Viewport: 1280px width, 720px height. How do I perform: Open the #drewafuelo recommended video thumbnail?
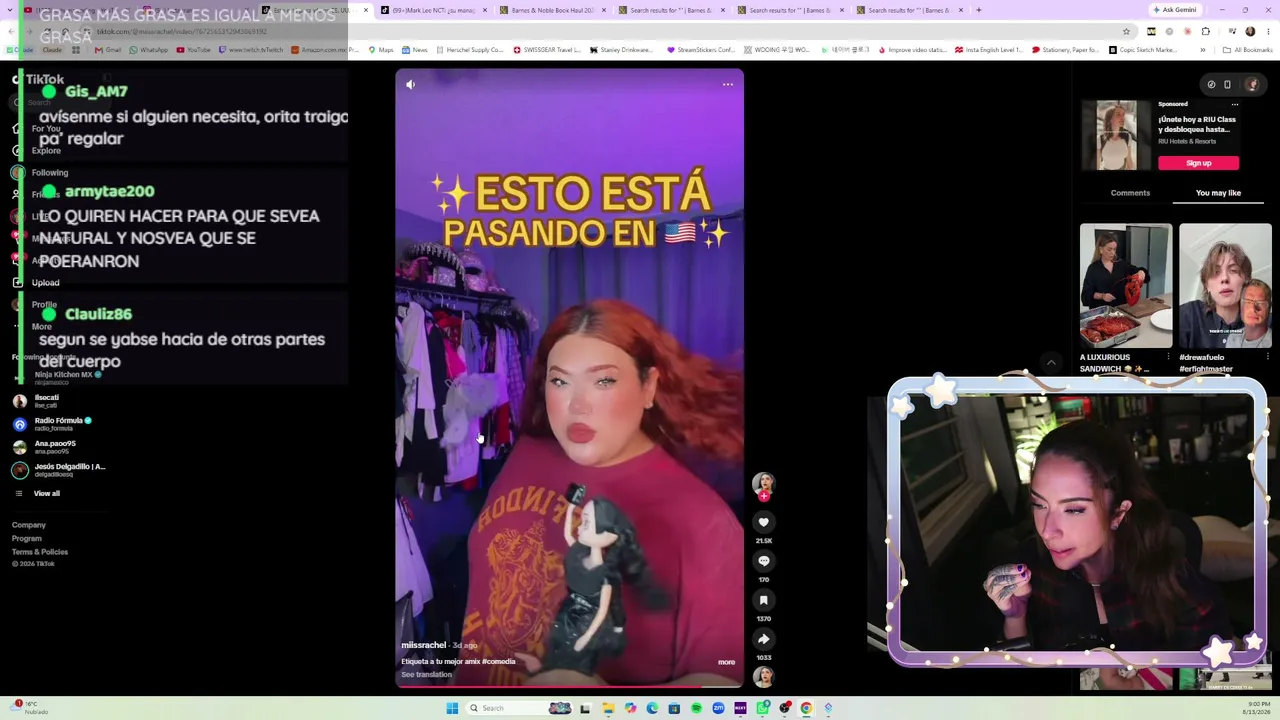(1225, 285)
